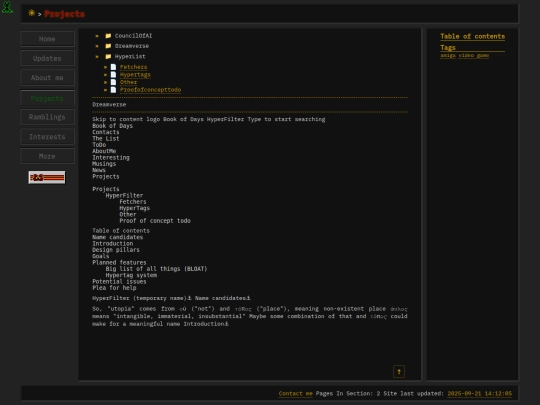Select the CouncilOfAI folder label
This screenshot has height=405, width=540.
pyautogui.click(x=133, y=36)
